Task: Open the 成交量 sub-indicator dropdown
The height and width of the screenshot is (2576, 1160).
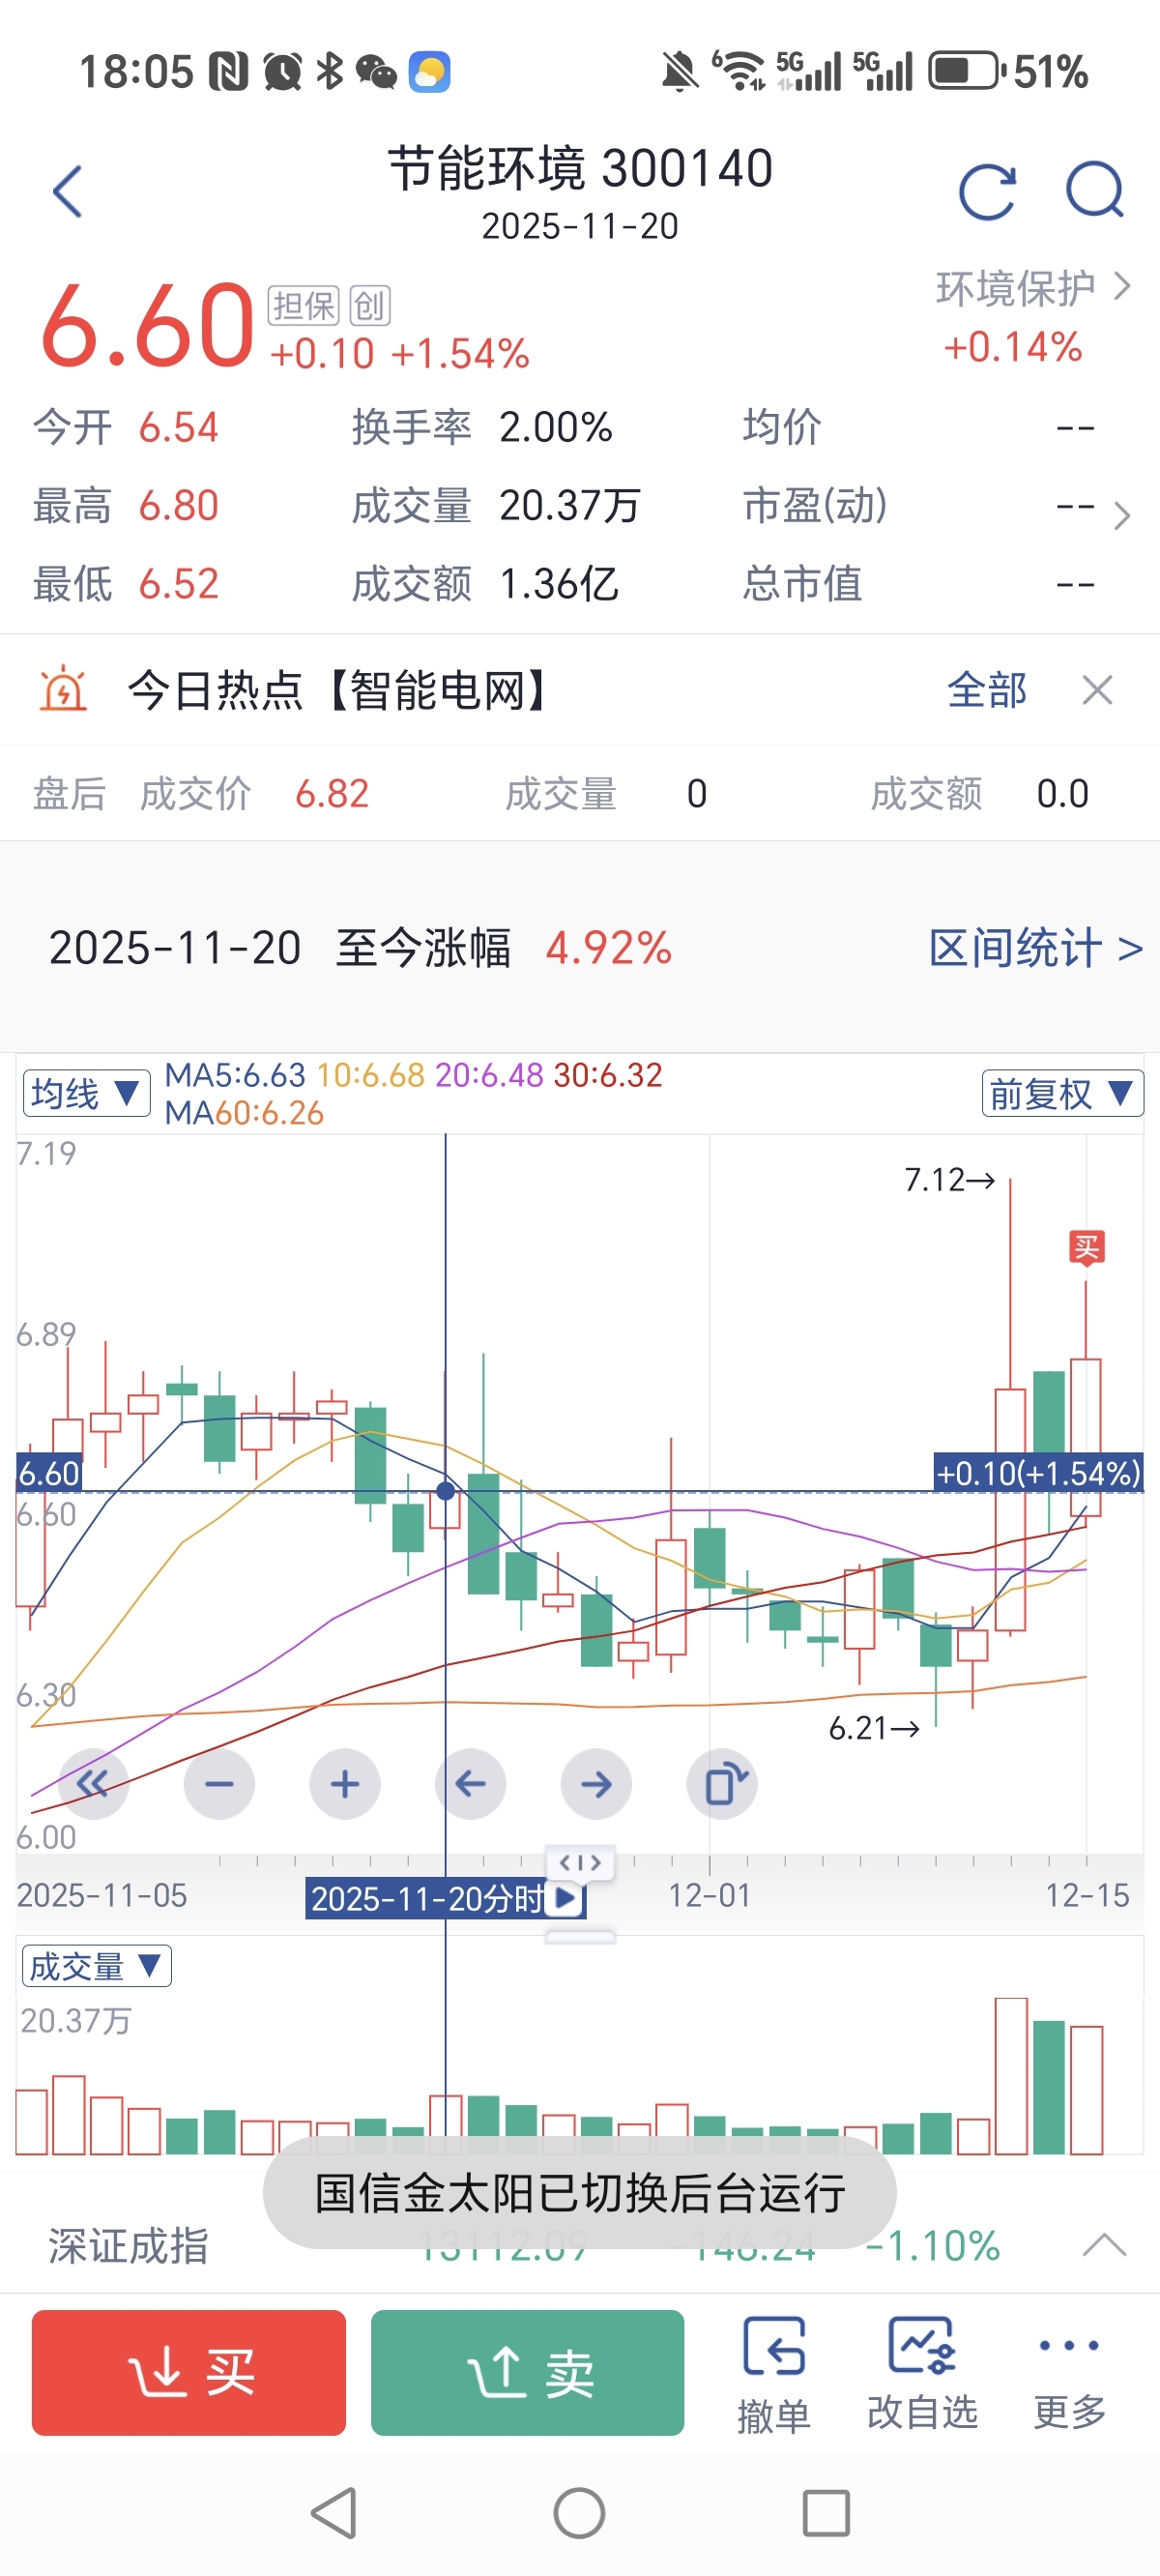Action: click(96, 1966)
